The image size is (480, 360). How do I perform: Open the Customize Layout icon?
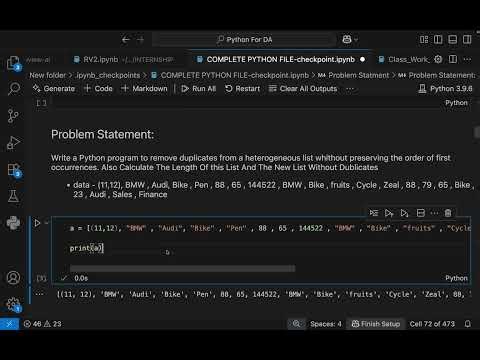424,39
